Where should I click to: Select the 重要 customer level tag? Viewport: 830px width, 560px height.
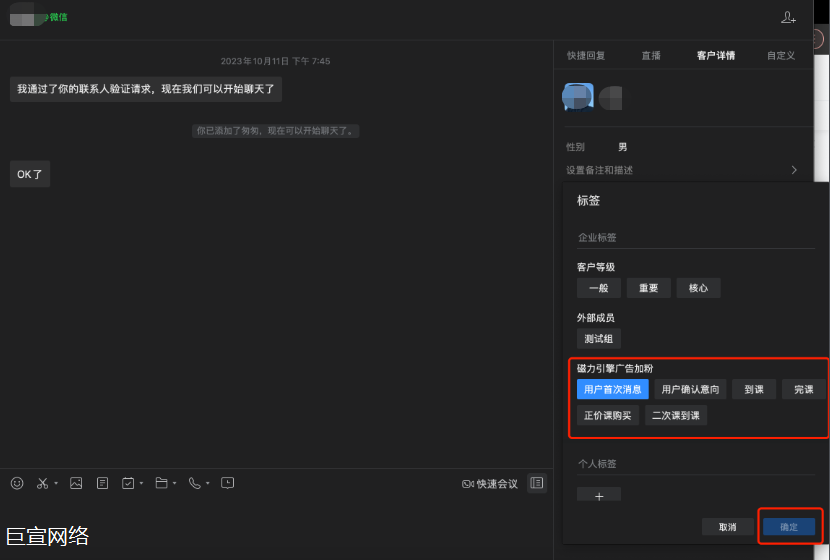pyautogui.click(x=648, y=288)
